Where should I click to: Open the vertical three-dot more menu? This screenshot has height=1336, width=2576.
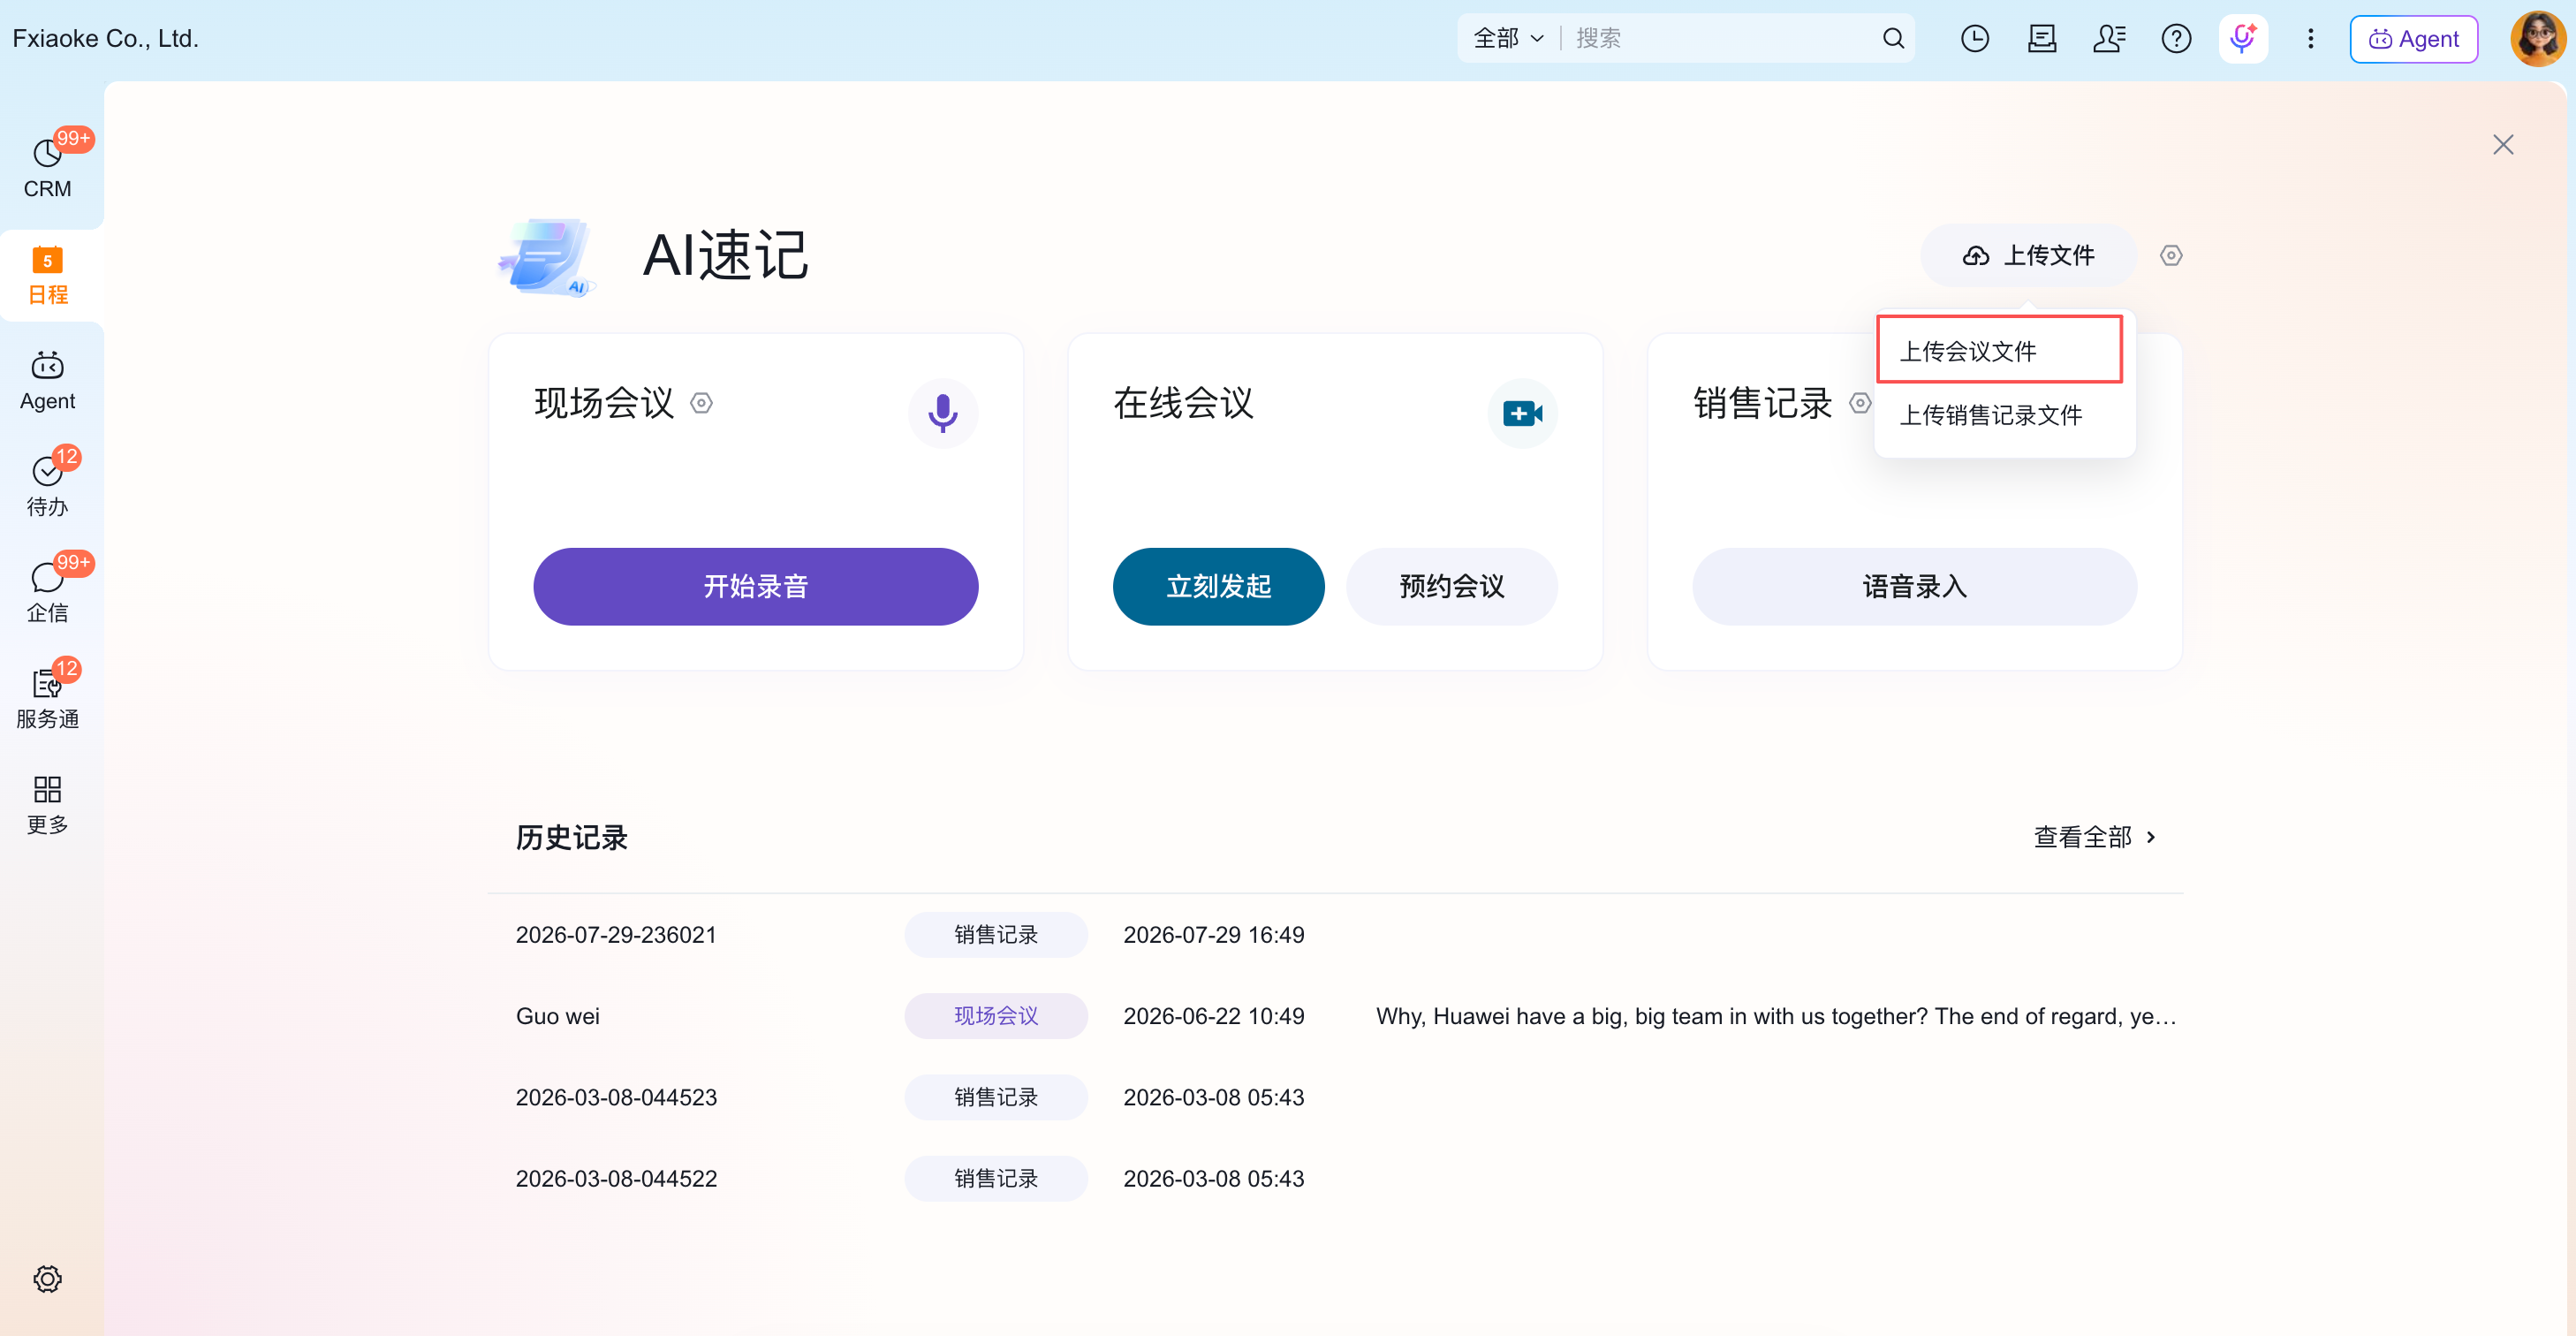[2310, 38]
